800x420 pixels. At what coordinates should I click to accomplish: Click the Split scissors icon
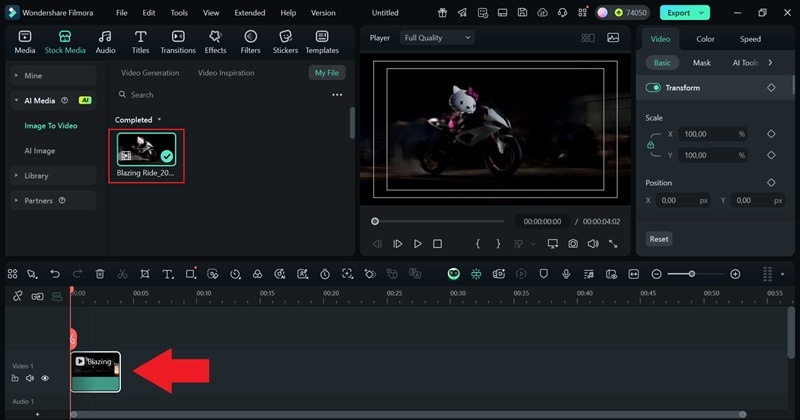tap(122, 274)
